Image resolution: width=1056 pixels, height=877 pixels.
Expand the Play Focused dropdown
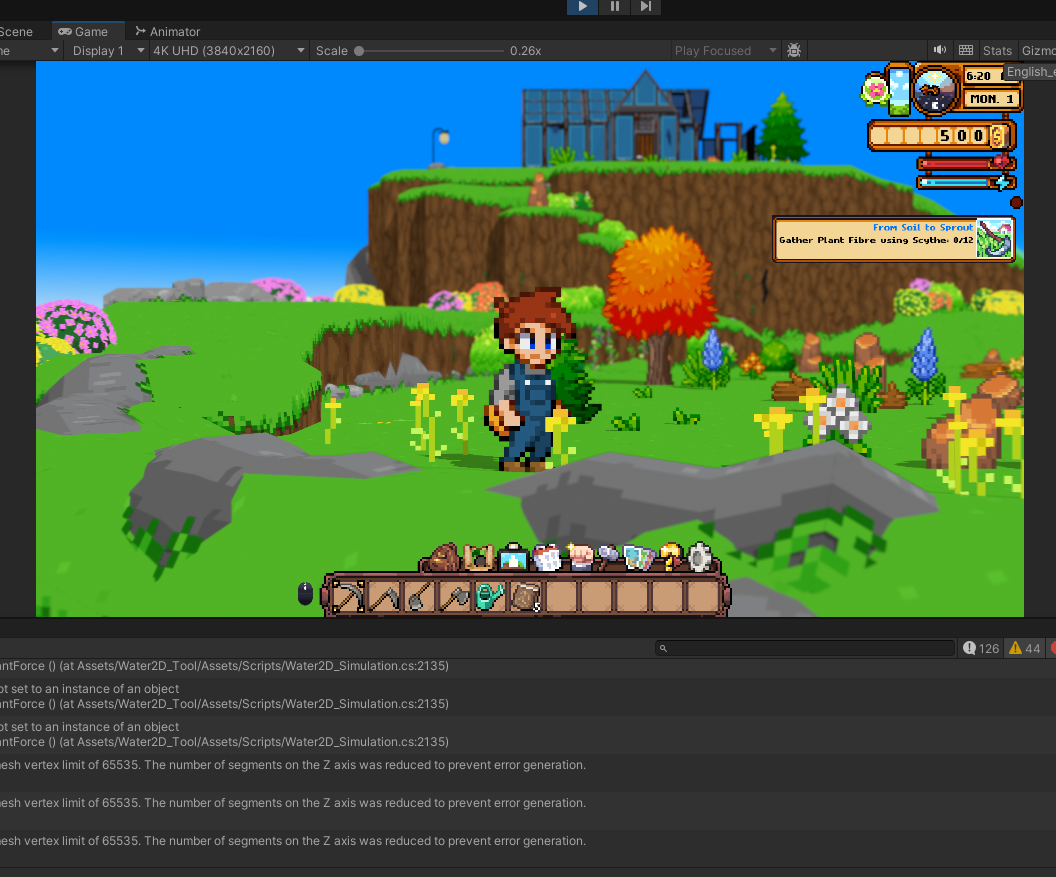[724, 50]
